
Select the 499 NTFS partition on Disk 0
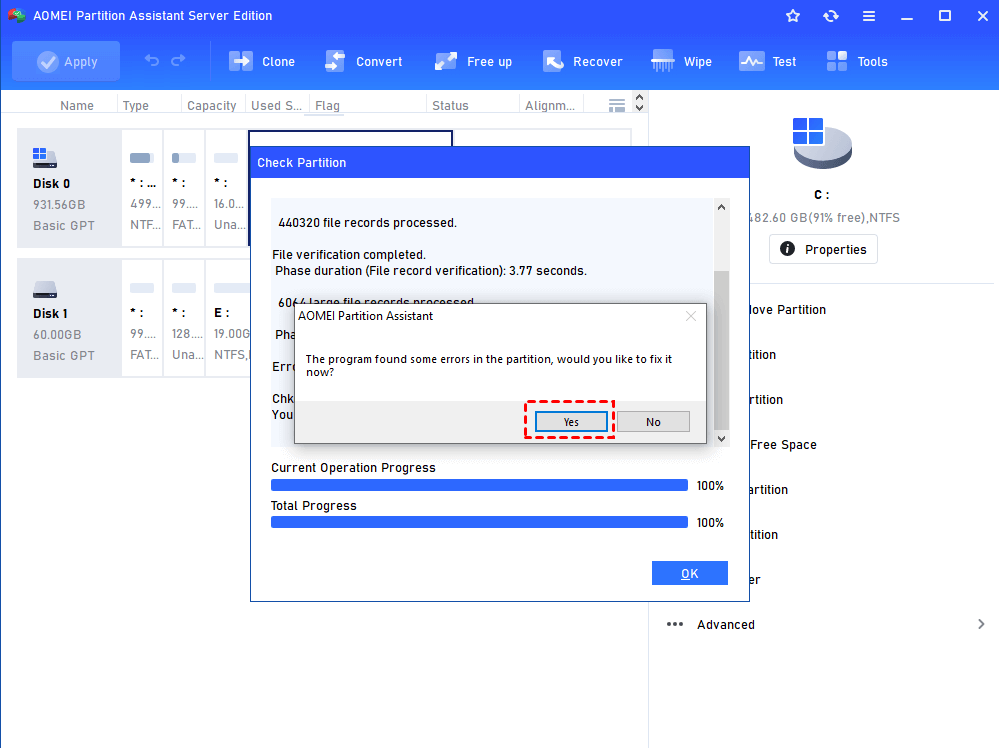[x=142, y=188]
